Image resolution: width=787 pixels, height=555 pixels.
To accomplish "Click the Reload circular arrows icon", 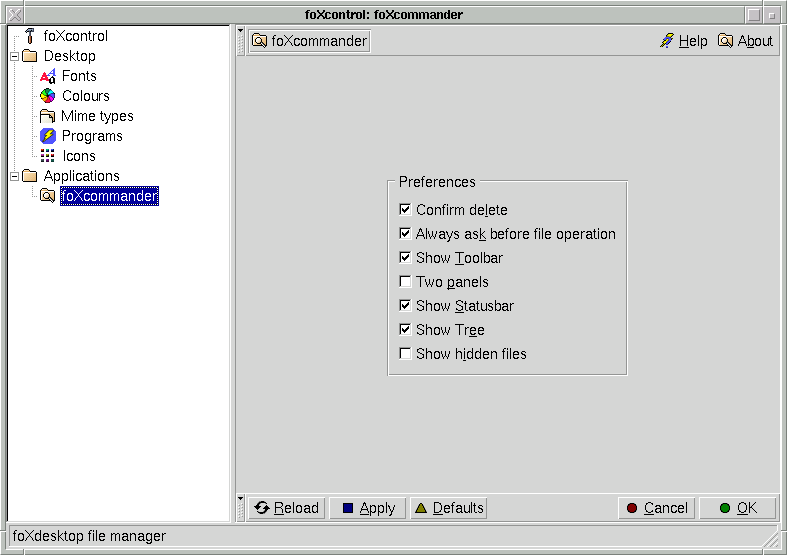I will pyautogui.click(x=261, y=508).
